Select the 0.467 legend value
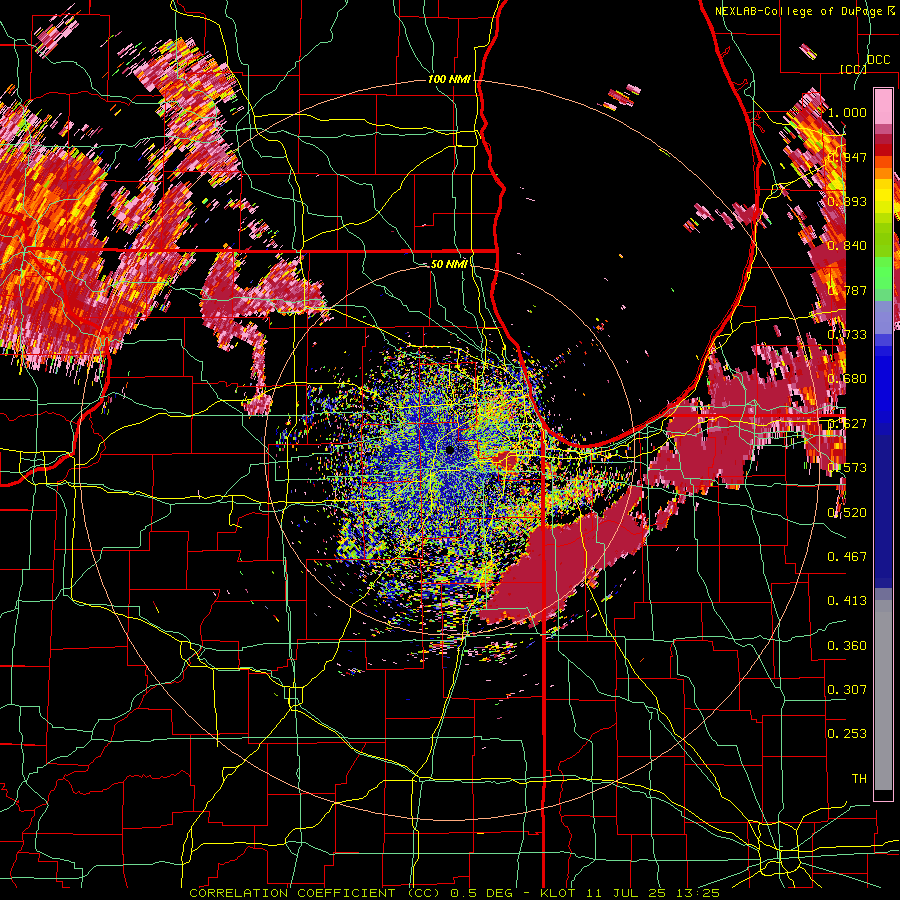 [847, 556]
